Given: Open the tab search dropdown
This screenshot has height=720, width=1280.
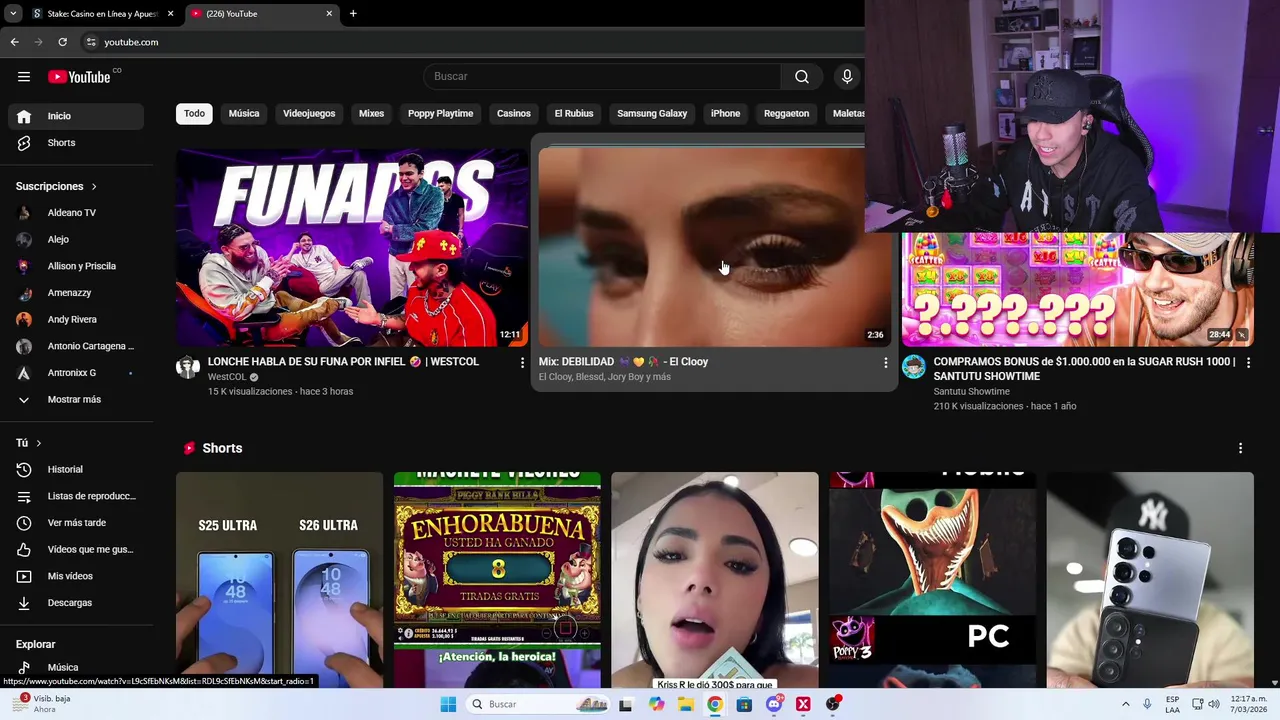Looking at the screenshot, I should (13, 14).
